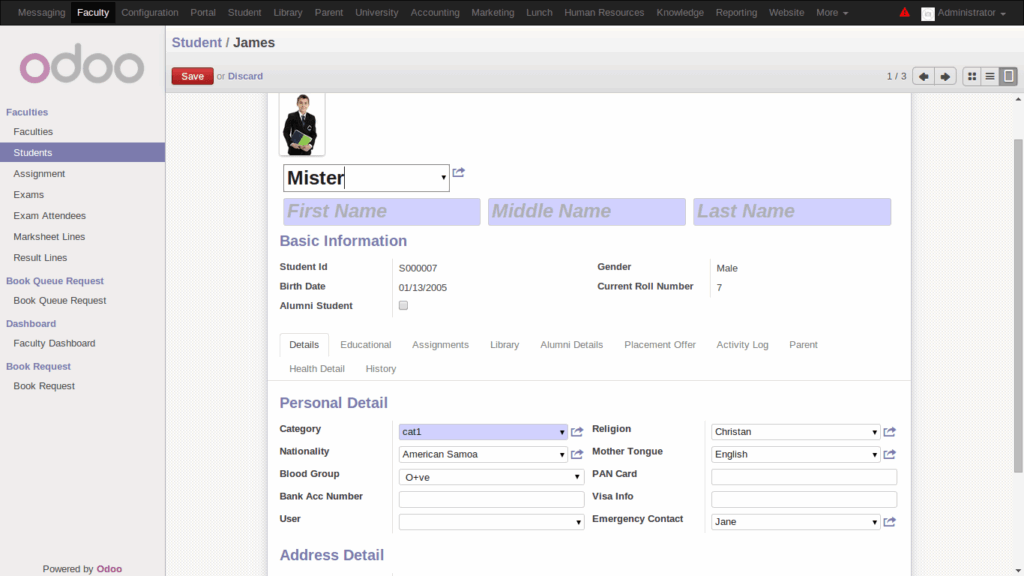Click the Discard link
The width and height of the screenshot is (1024, 576).
point(245,76)
